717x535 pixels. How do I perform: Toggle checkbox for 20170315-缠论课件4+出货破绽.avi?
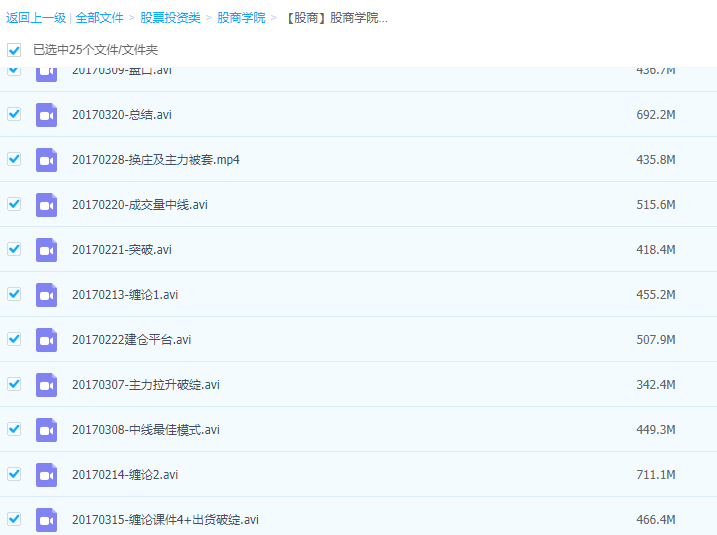coord(14,519)
